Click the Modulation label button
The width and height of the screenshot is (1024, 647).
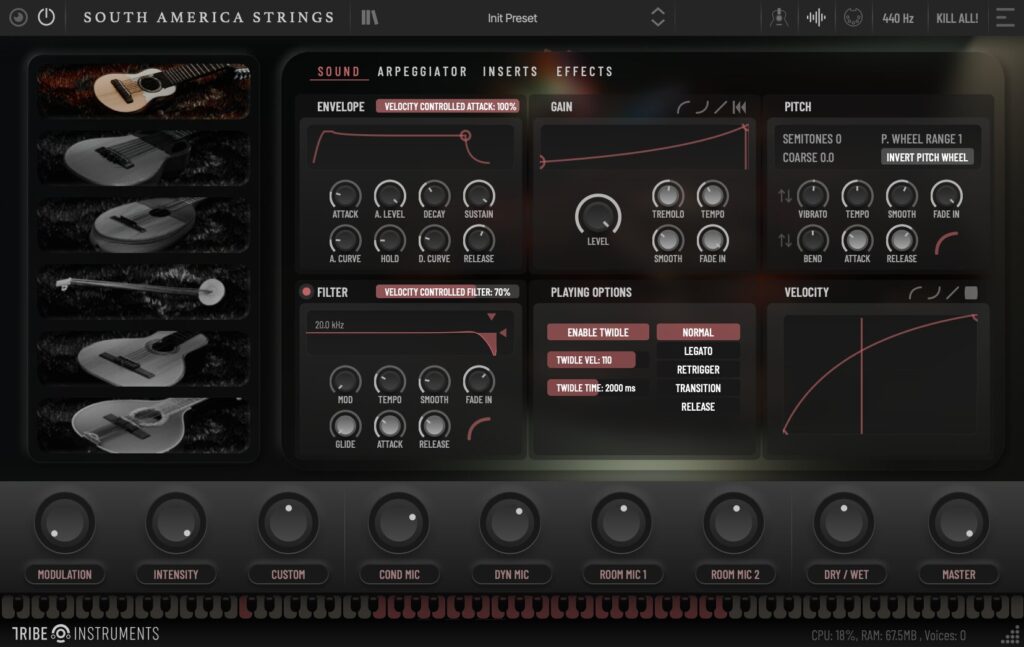[x=65, y=575]
